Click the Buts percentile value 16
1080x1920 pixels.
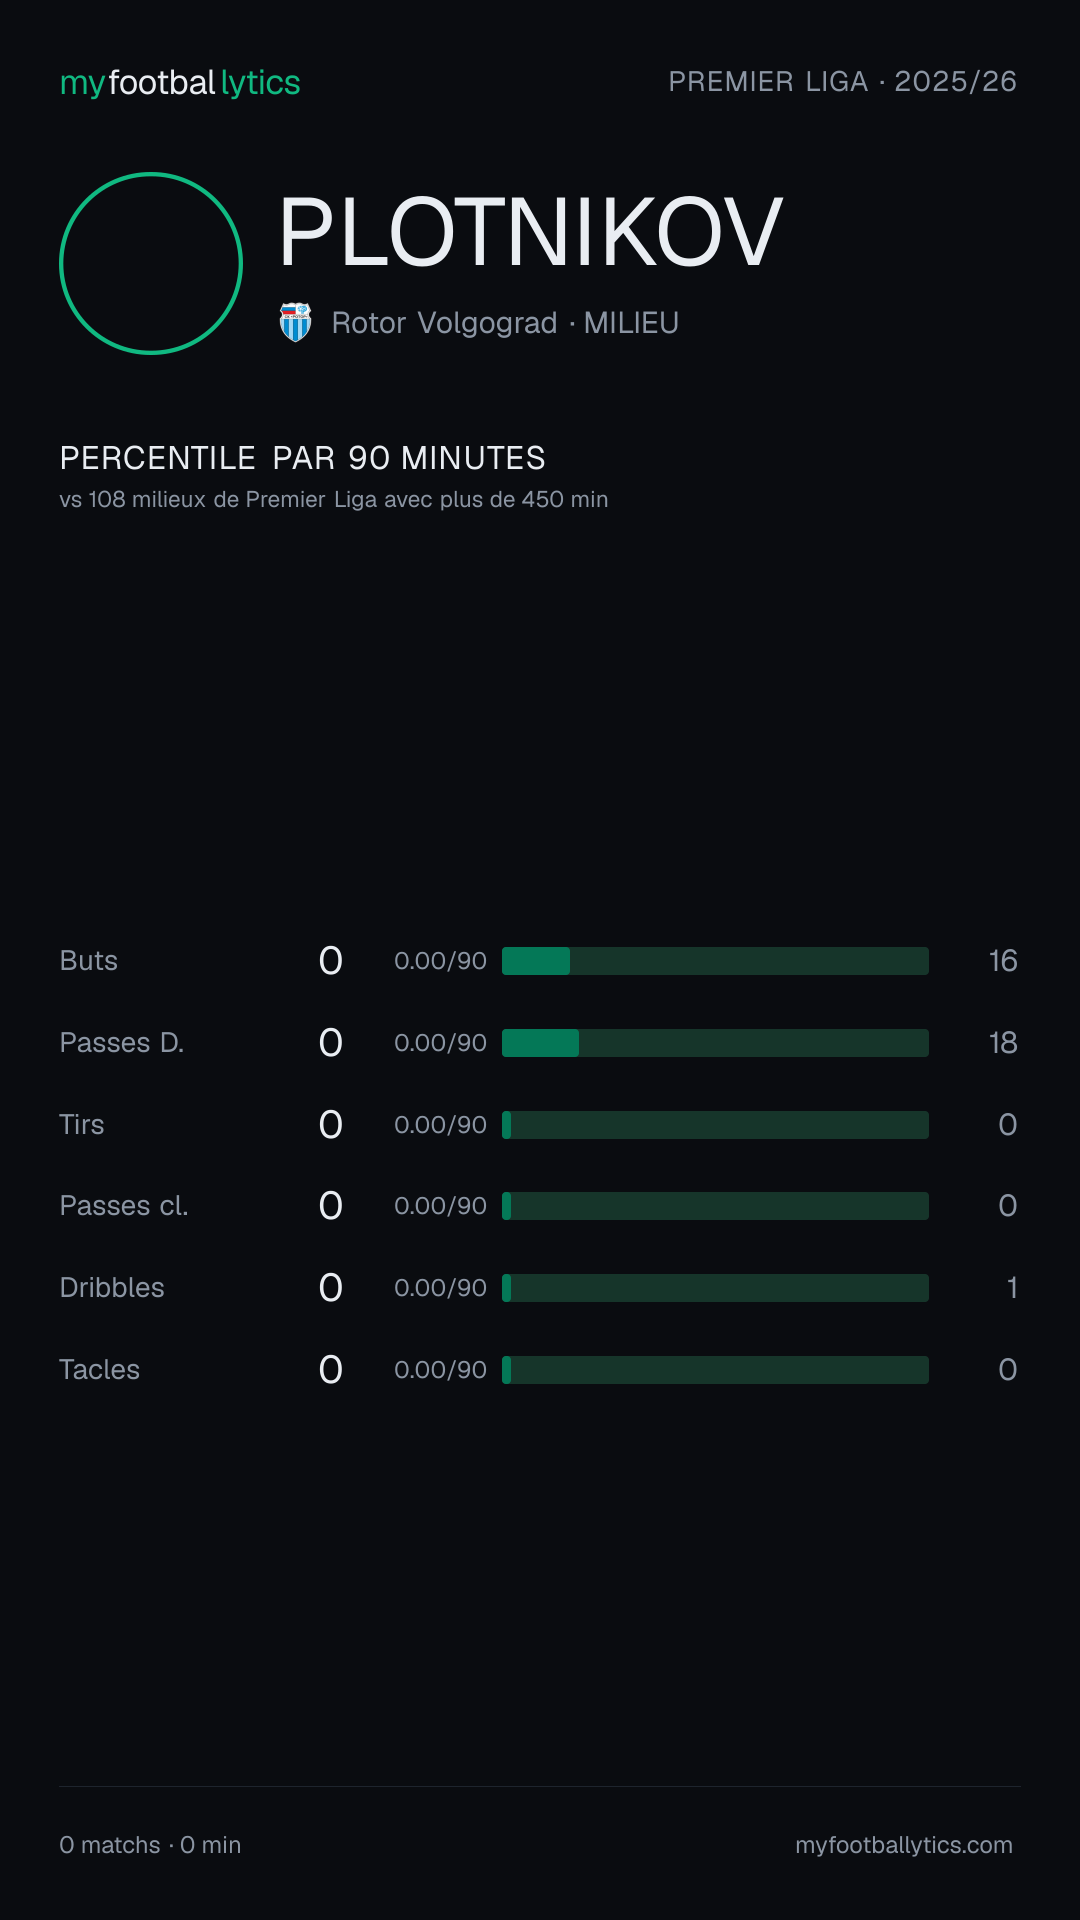[x=1003, y=961]
